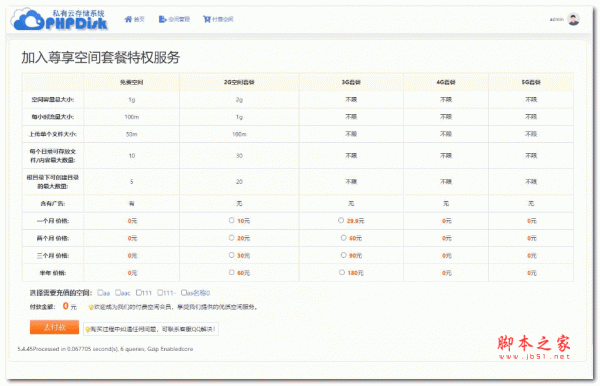Click the 5G套餐 column header
600x386 pixels.
pos(531,82)
